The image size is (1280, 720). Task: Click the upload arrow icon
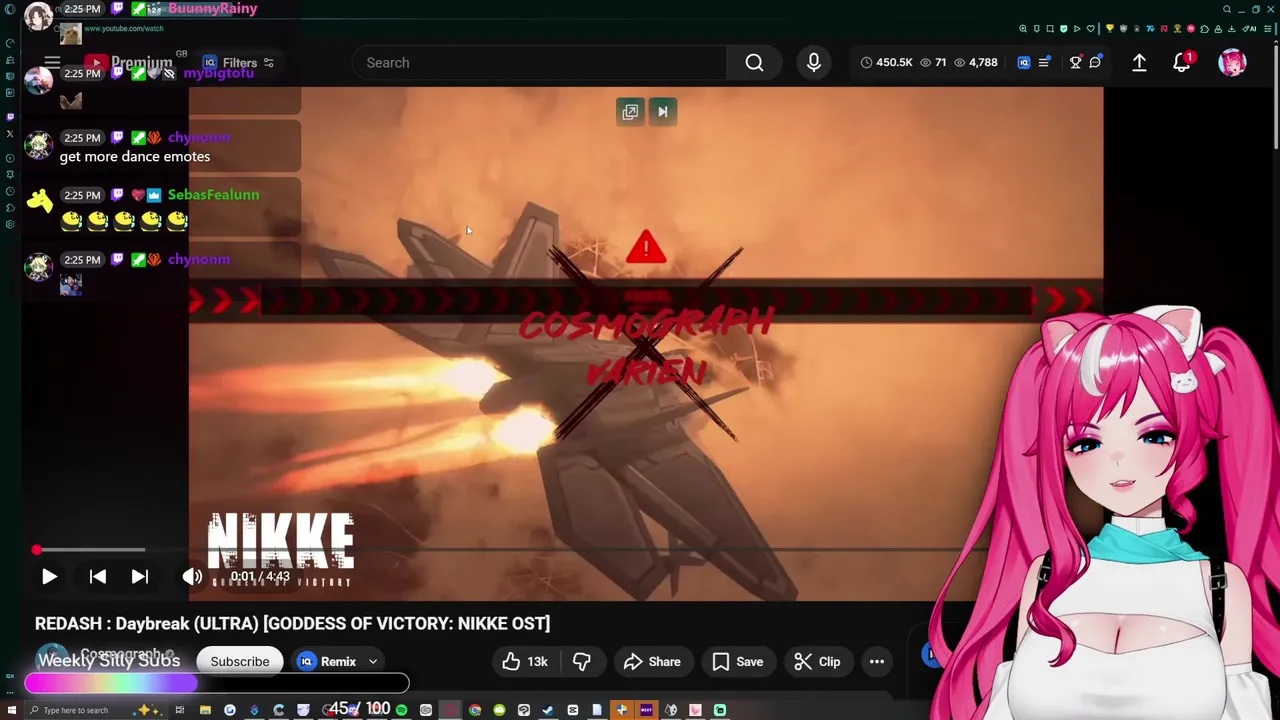1139,63
